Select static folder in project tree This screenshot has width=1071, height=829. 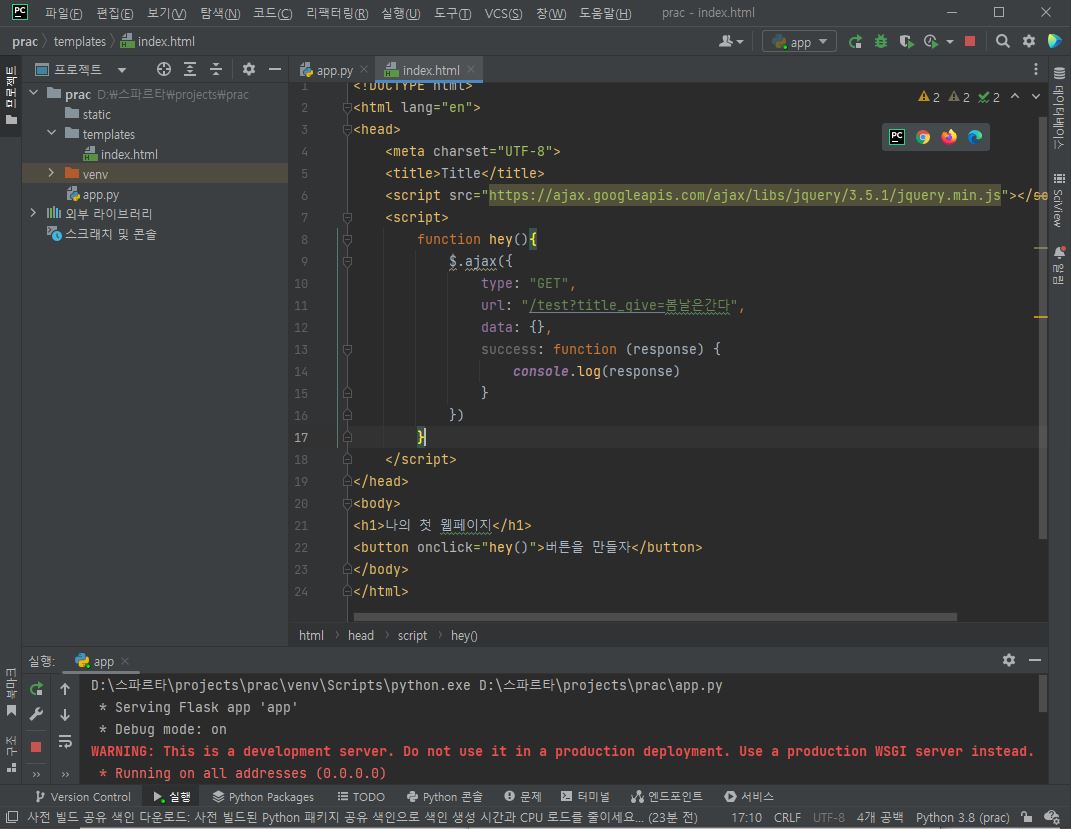96,114
